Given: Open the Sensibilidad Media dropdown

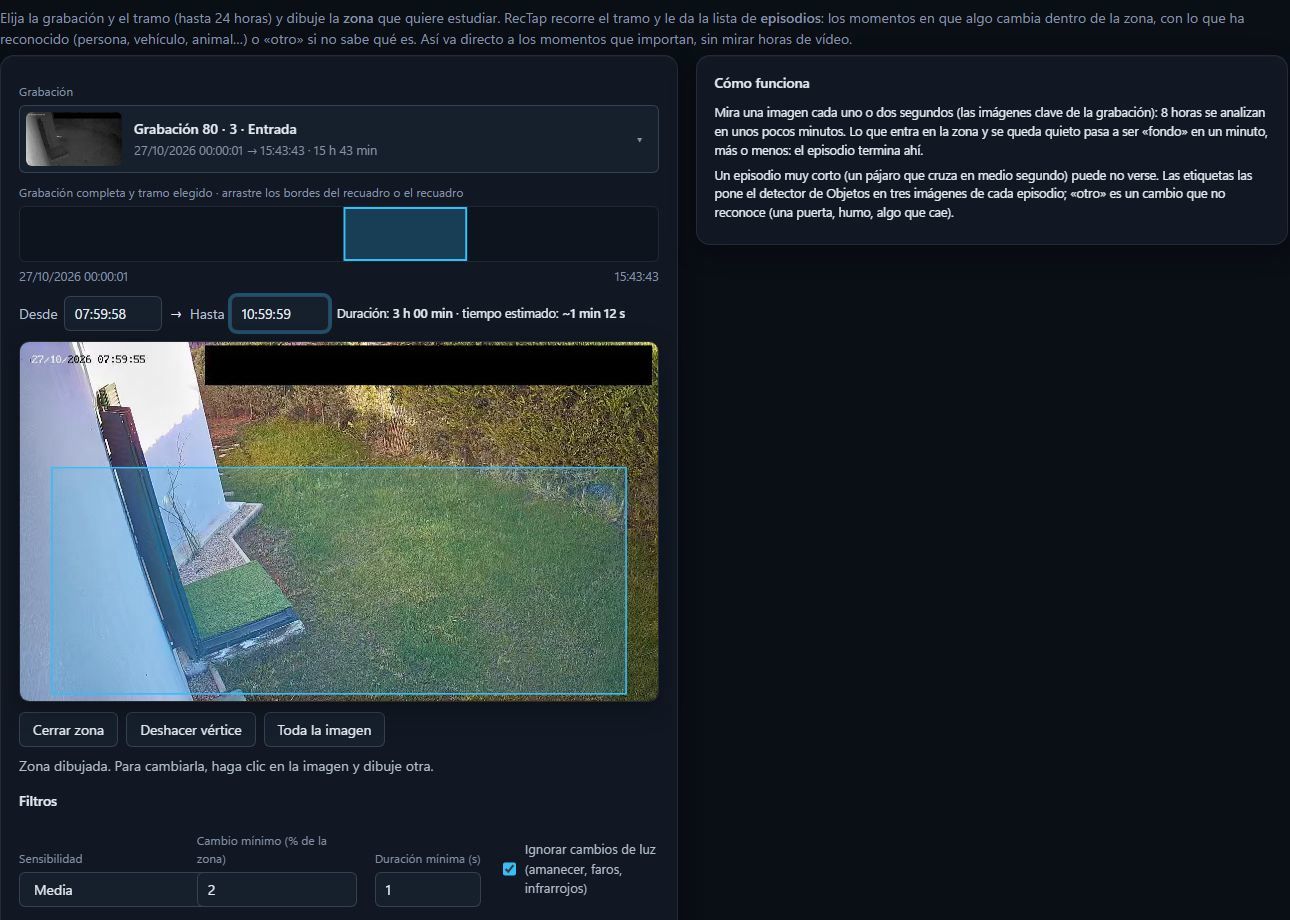Looking at the screenshot, I should click(x=108, y=890).
